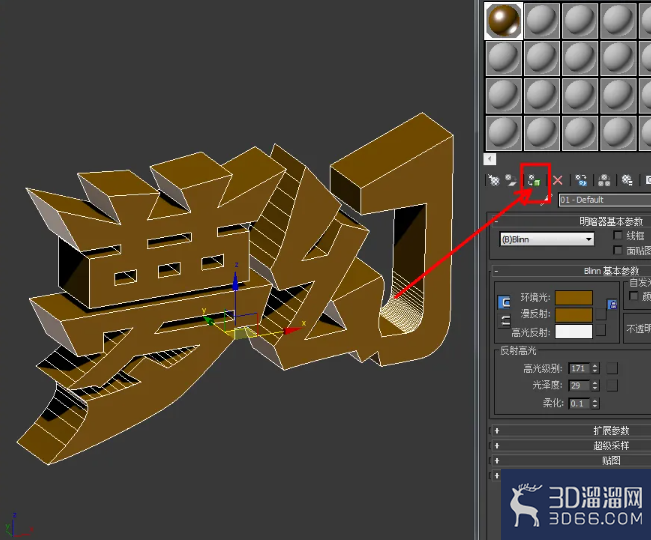Click the padlock icon beside color swatches
Screen dimensions: 651x540
tap(612, 304)
